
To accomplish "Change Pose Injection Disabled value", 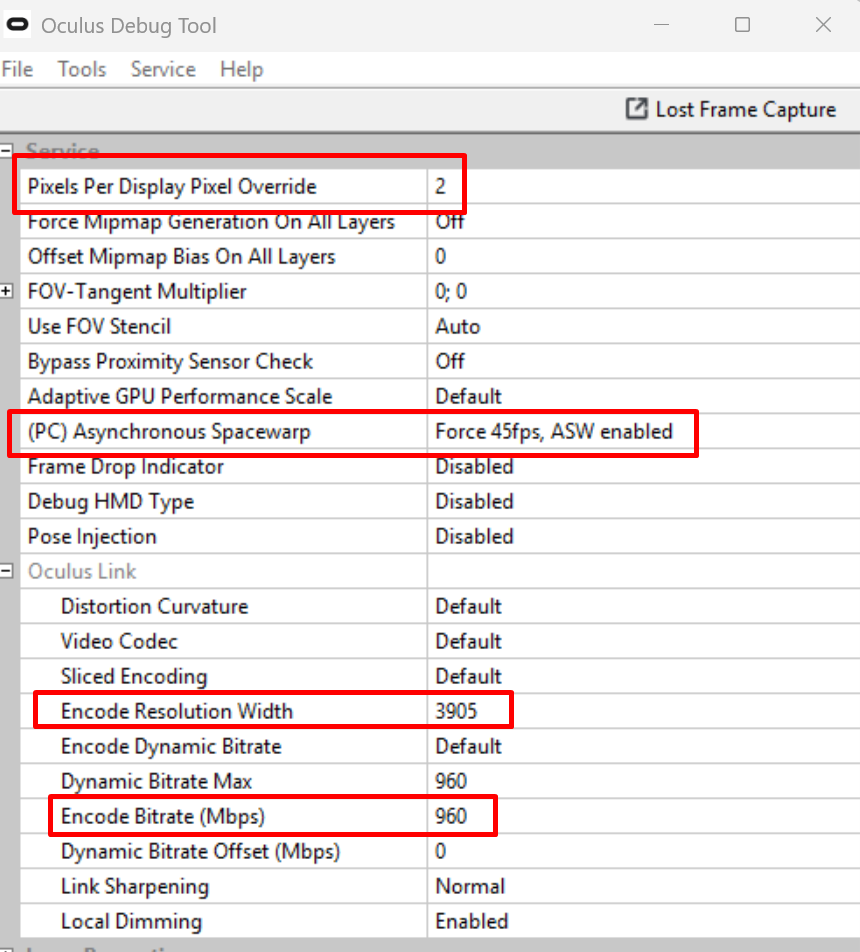I will point(474,537).
